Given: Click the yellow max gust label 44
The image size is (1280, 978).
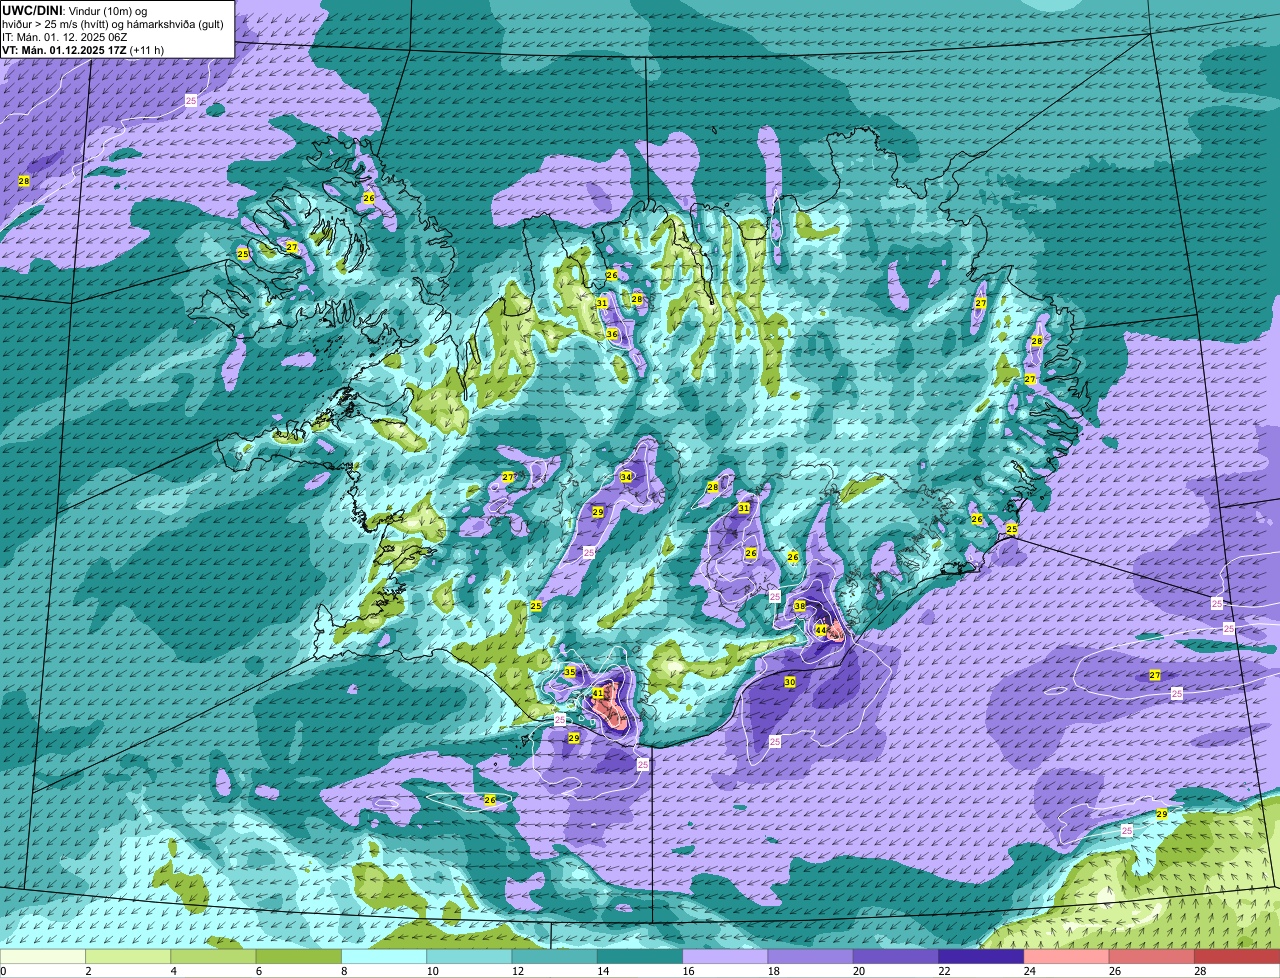Looking at the screenshot, I should [x=821, y=630].
